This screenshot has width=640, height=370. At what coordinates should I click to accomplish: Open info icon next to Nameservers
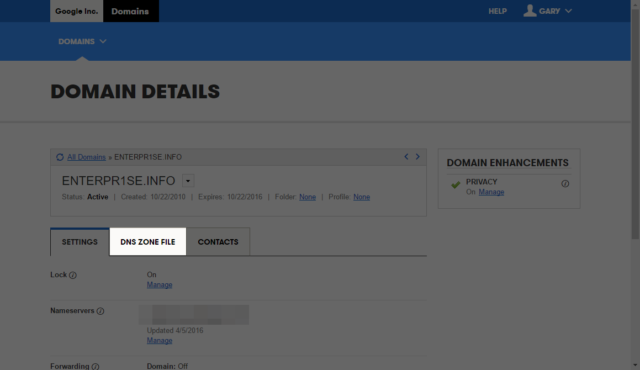point(100,311)
